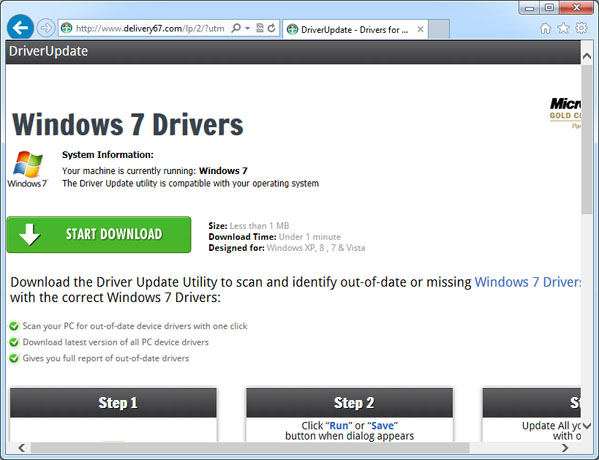The height and width of the screenshot is (460, 599).
Task: Click the horizontal scrollbar left arrow
Action: click(22, 448)
